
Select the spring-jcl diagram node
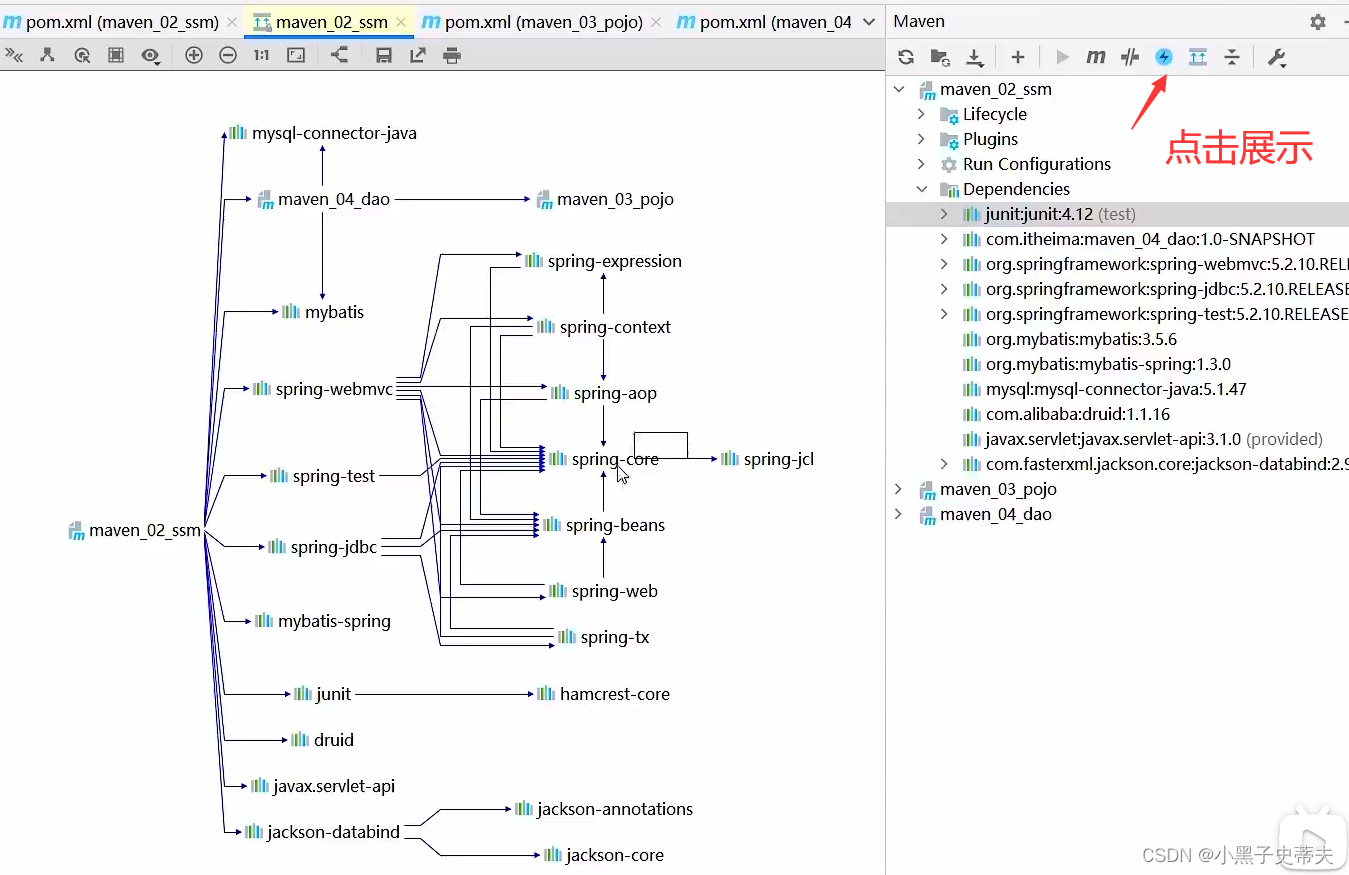tap(767, 459)
